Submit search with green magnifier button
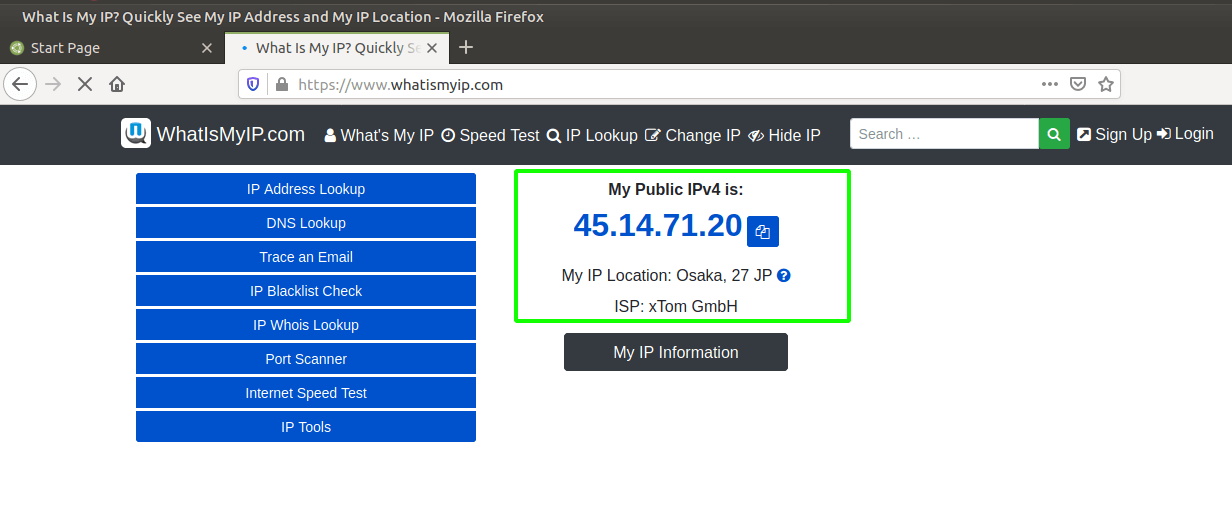The width and height of the screenshot is (1232, 511). tap(1054, 134)
